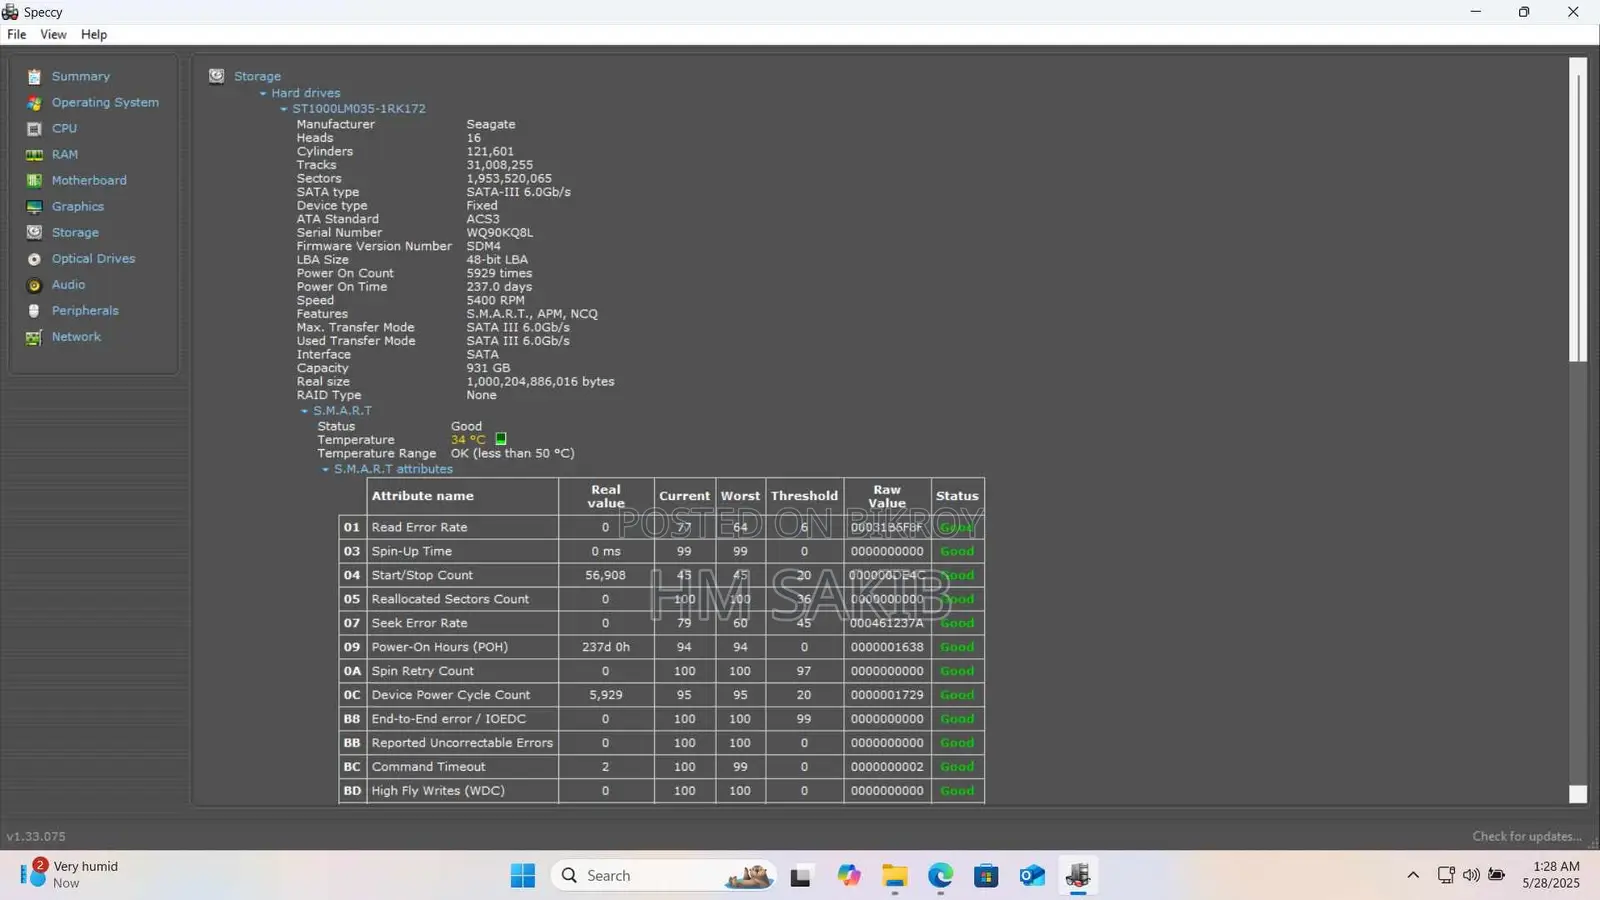Open the Help menu
The height and width of the screenshot is (900, 1600).
click(x=94, y=34)
